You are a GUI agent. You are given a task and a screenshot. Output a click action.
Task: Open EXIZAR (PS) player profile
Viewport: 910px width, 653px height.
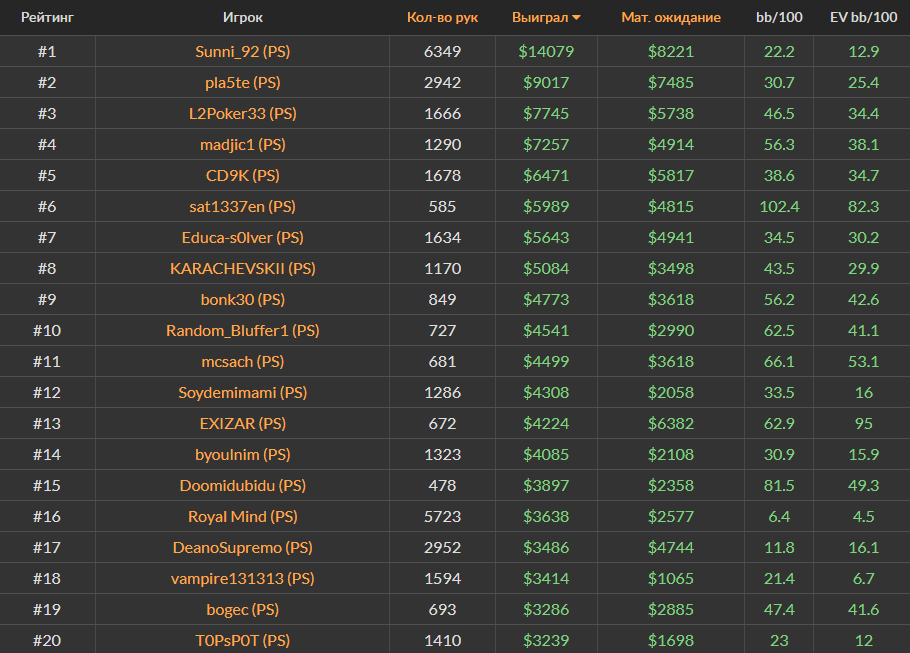pos(243,423)
